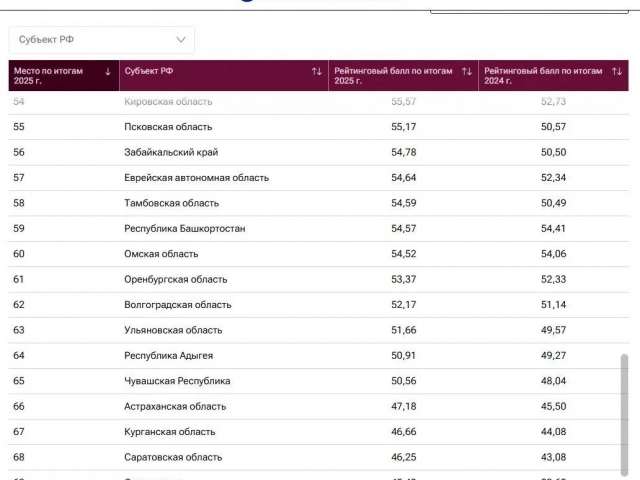Click 2024 score 49,27 value
Viewport: 640px width, 480px height.
pyautogui.click(x=553, y=356)
